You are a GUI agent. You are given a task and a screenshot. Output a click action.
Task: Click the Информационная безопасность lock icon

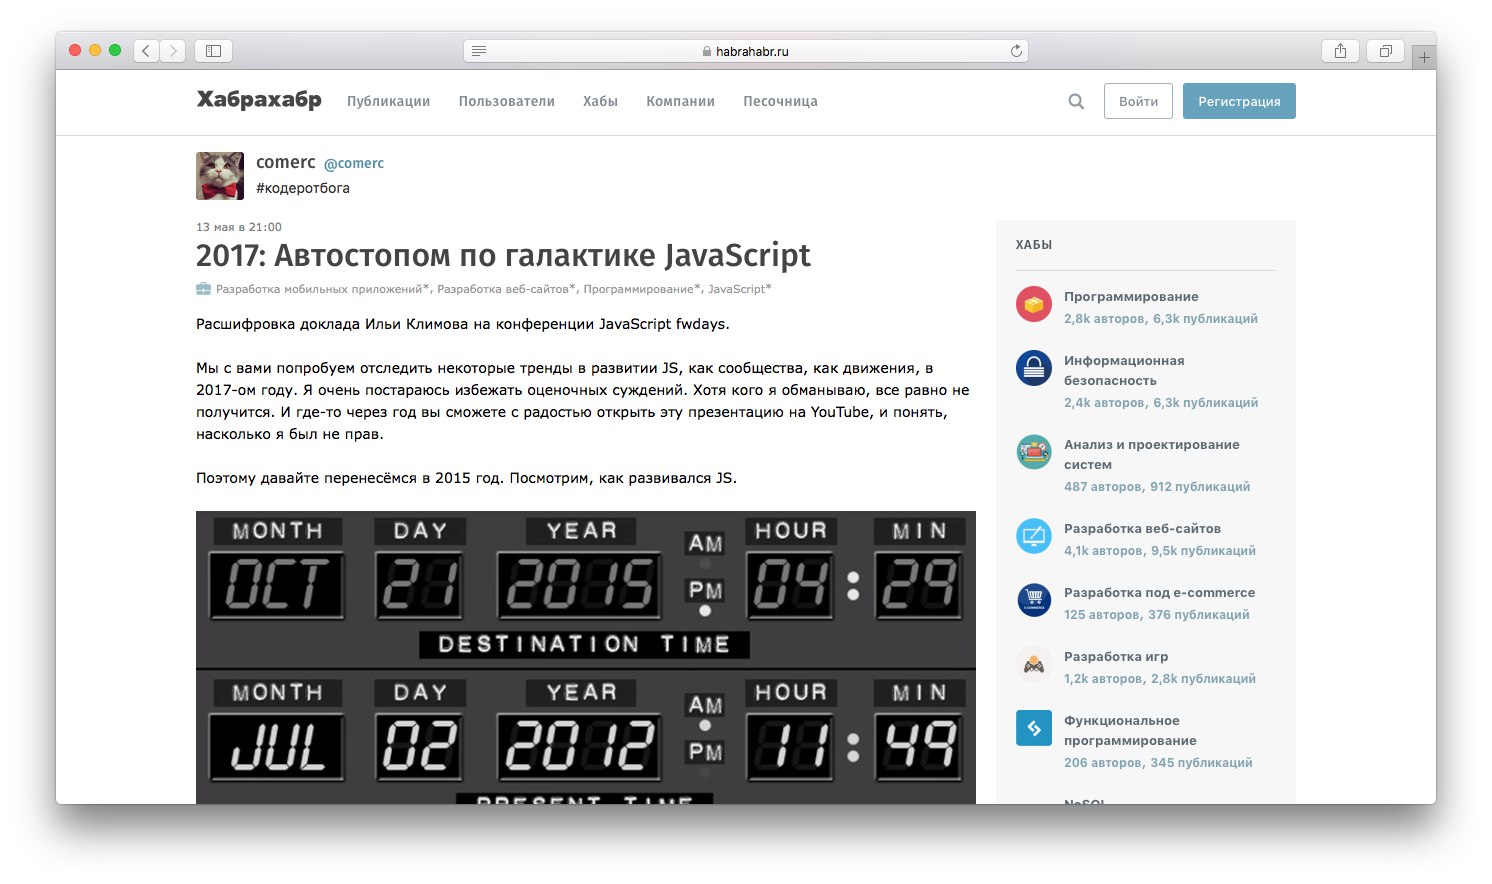tap(1034, 368)
